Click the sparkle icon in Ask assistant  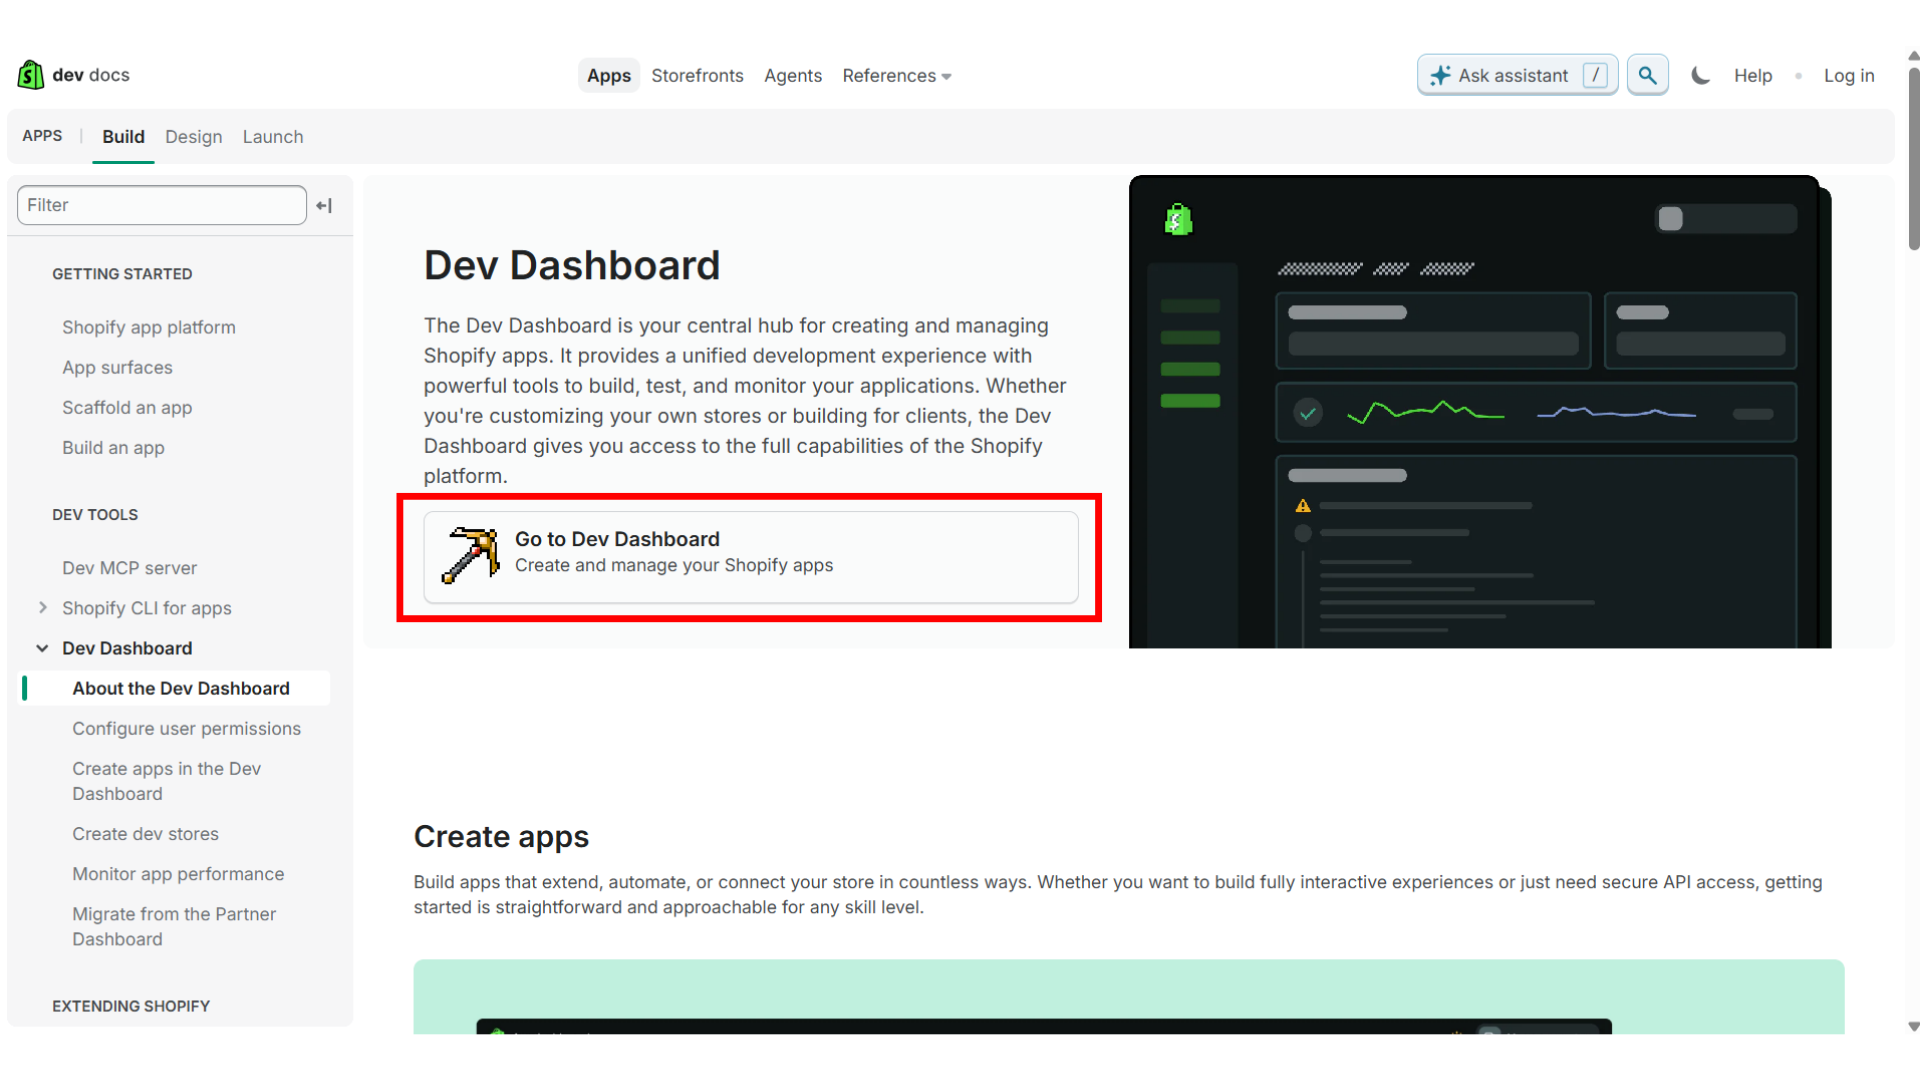click(x=1440, y=75)
